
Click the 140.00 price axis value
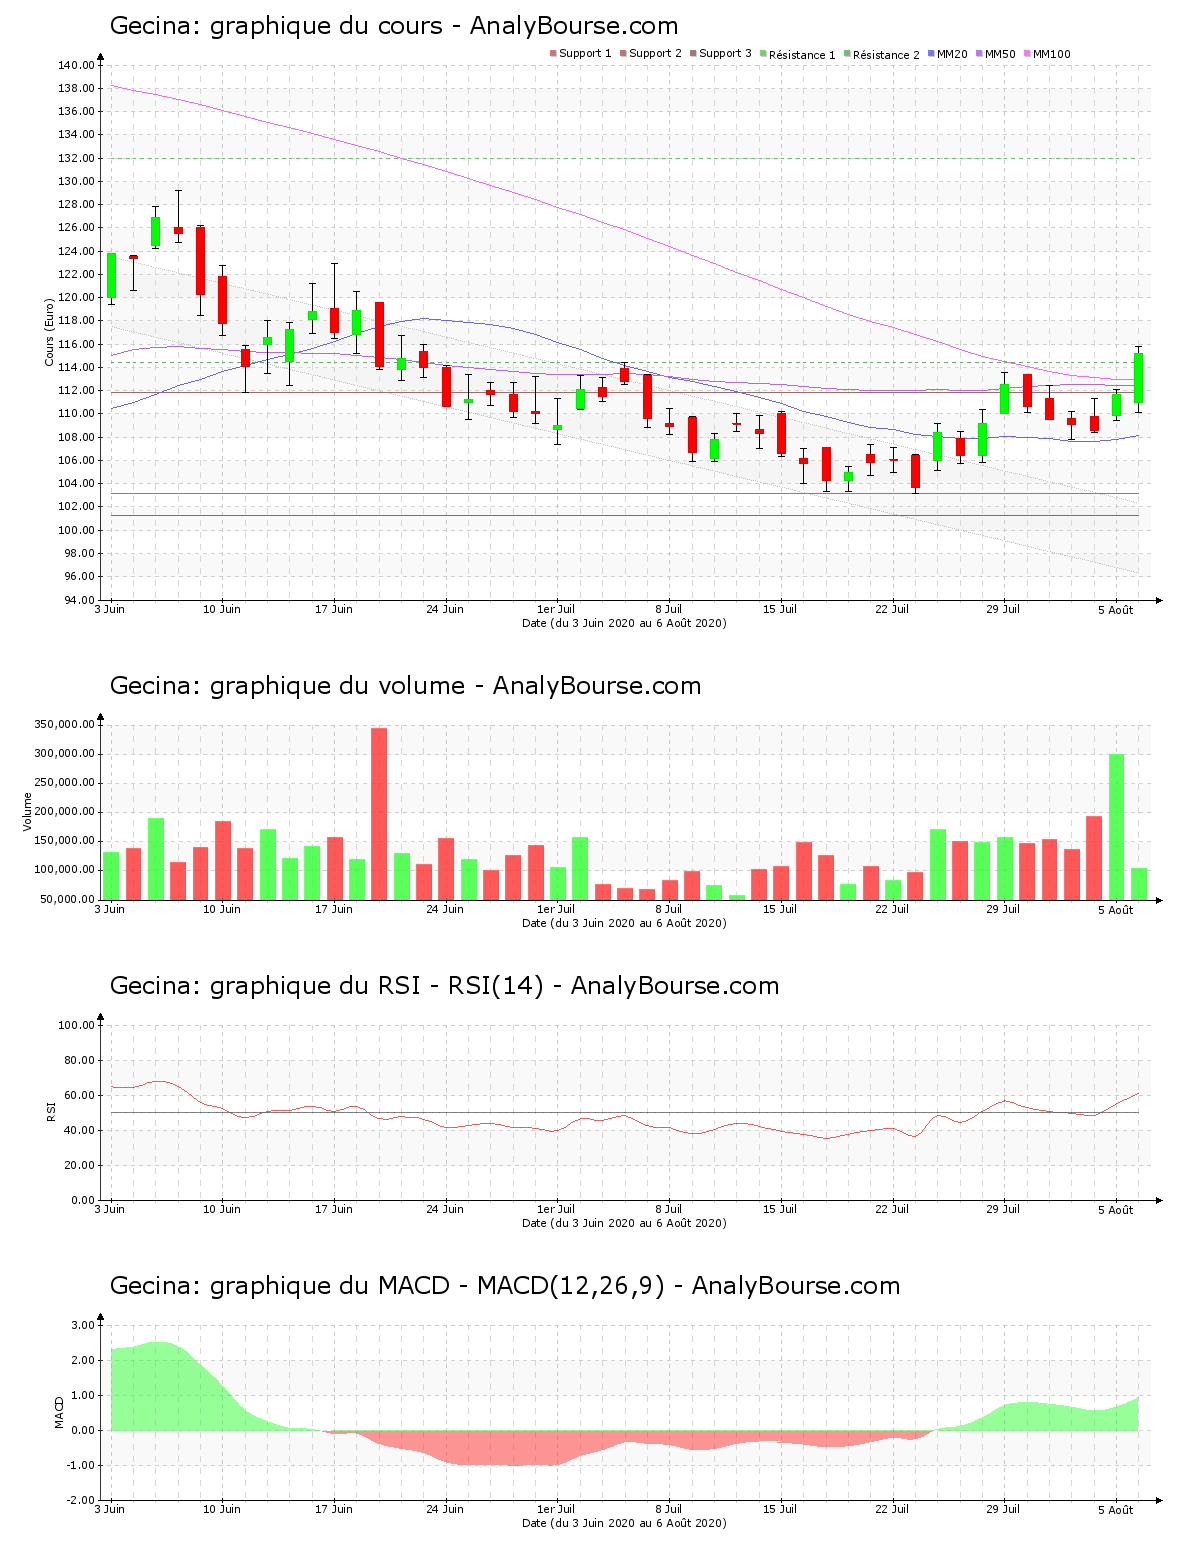pos(76,65)
